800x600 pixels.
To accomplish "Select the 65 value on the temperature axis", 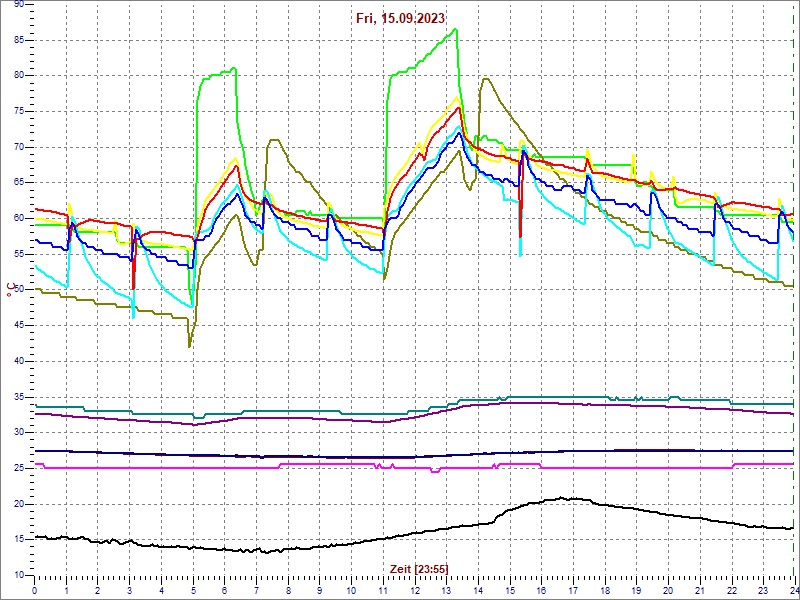I will (18, 183).
